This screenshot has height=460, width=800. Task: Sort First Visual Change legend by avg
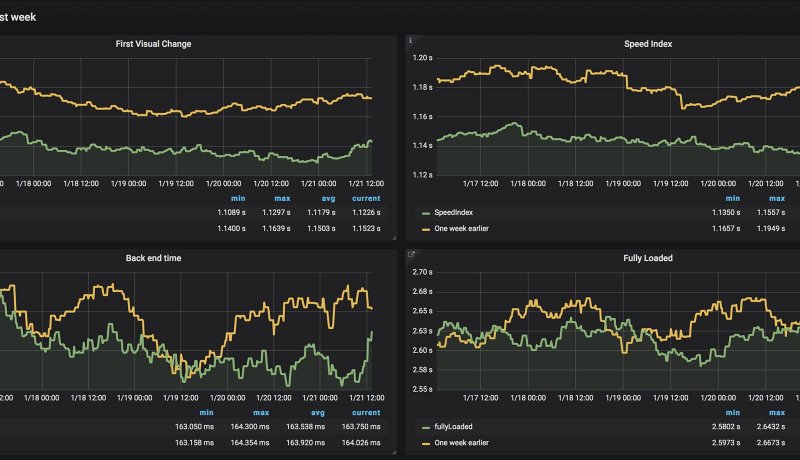pyautogui.click(x=328, y=198)
